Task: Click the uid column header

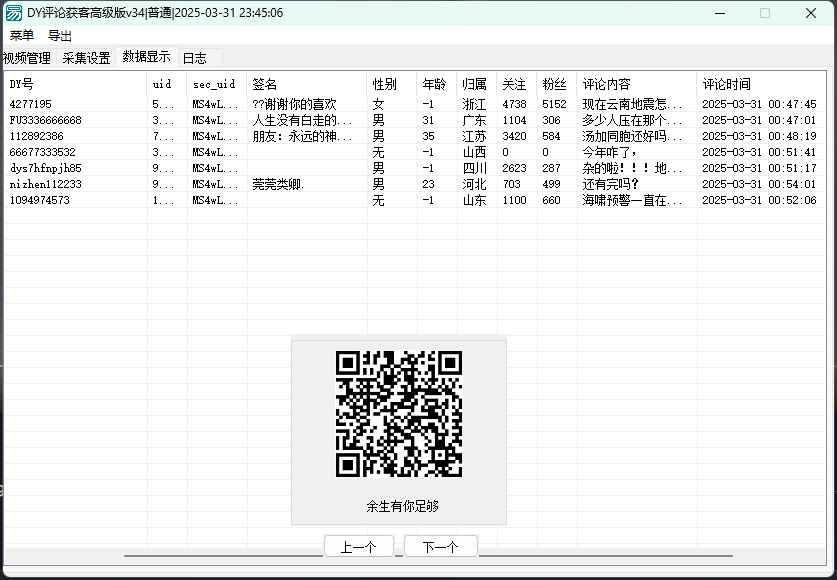Action: click(x=167, y=84)
